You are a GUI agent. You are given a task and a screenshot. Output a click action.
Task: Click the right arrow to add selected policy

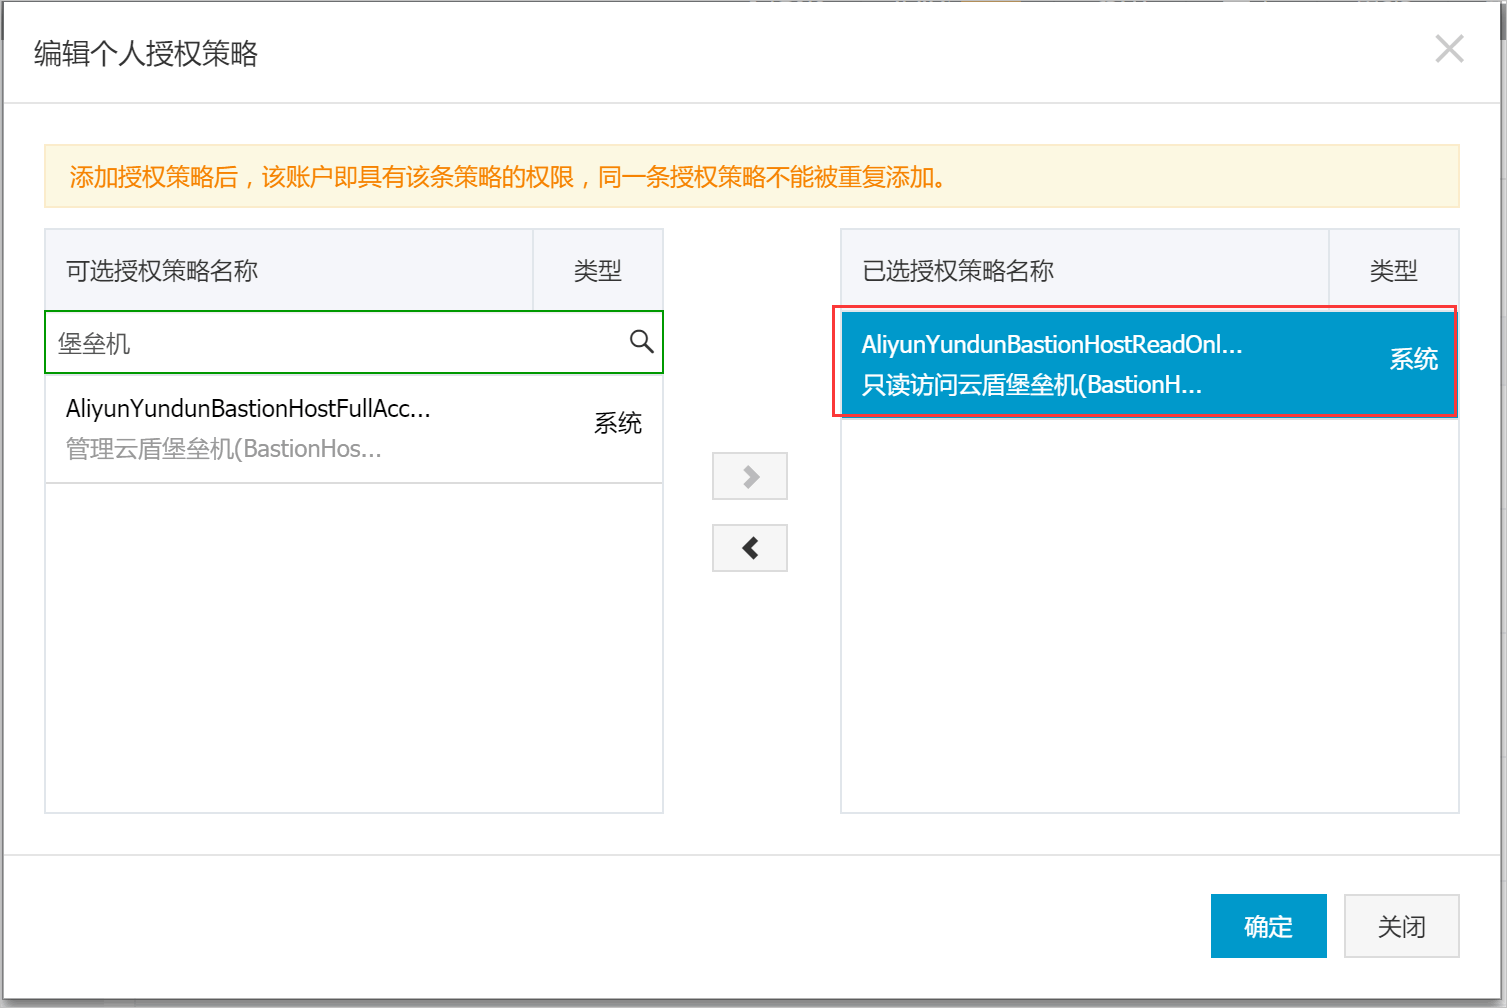tap(750, 476)
